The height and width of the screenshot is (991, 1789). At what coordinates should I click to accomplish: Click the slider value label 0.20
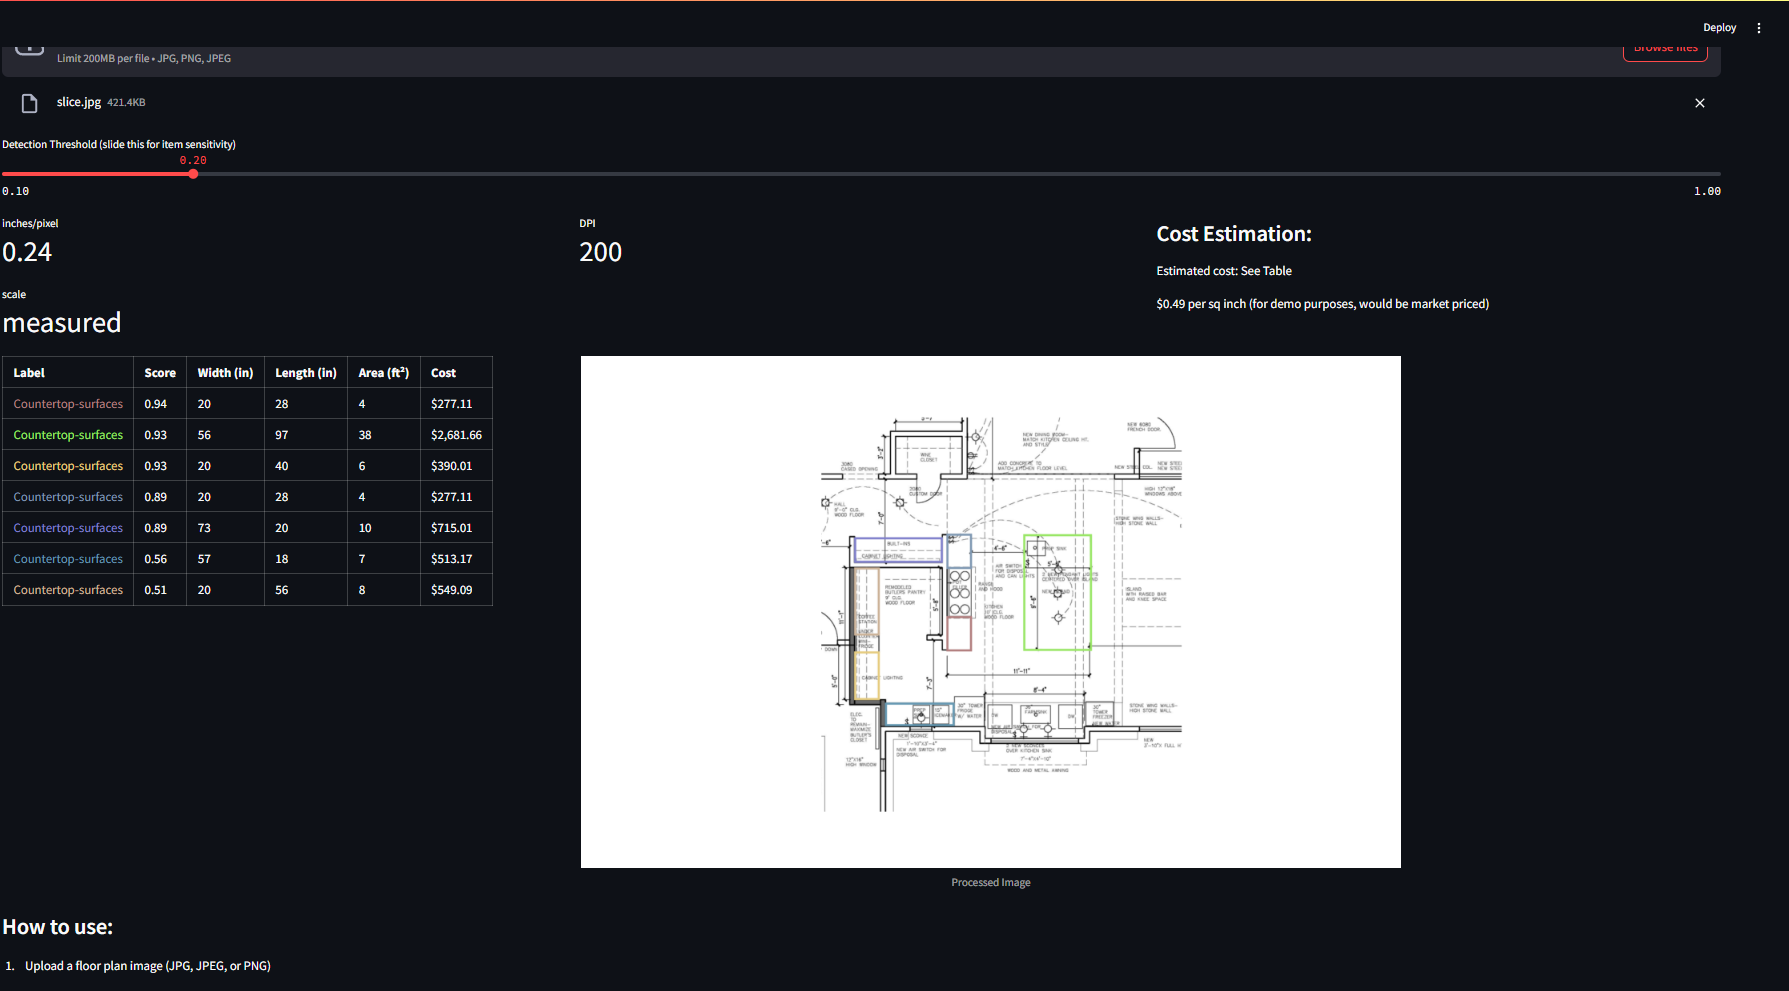coord(193,159)
